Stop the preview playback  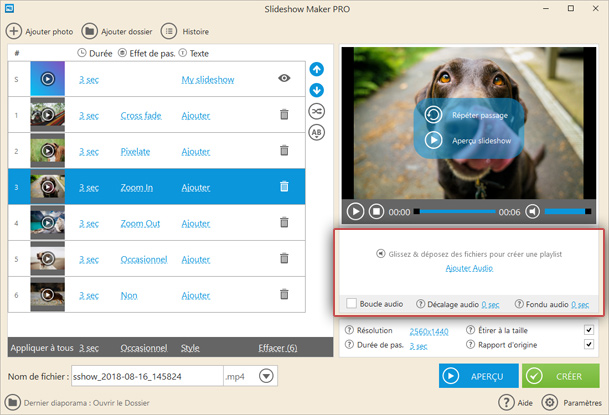pyautogui.click(x=376, y=212)
